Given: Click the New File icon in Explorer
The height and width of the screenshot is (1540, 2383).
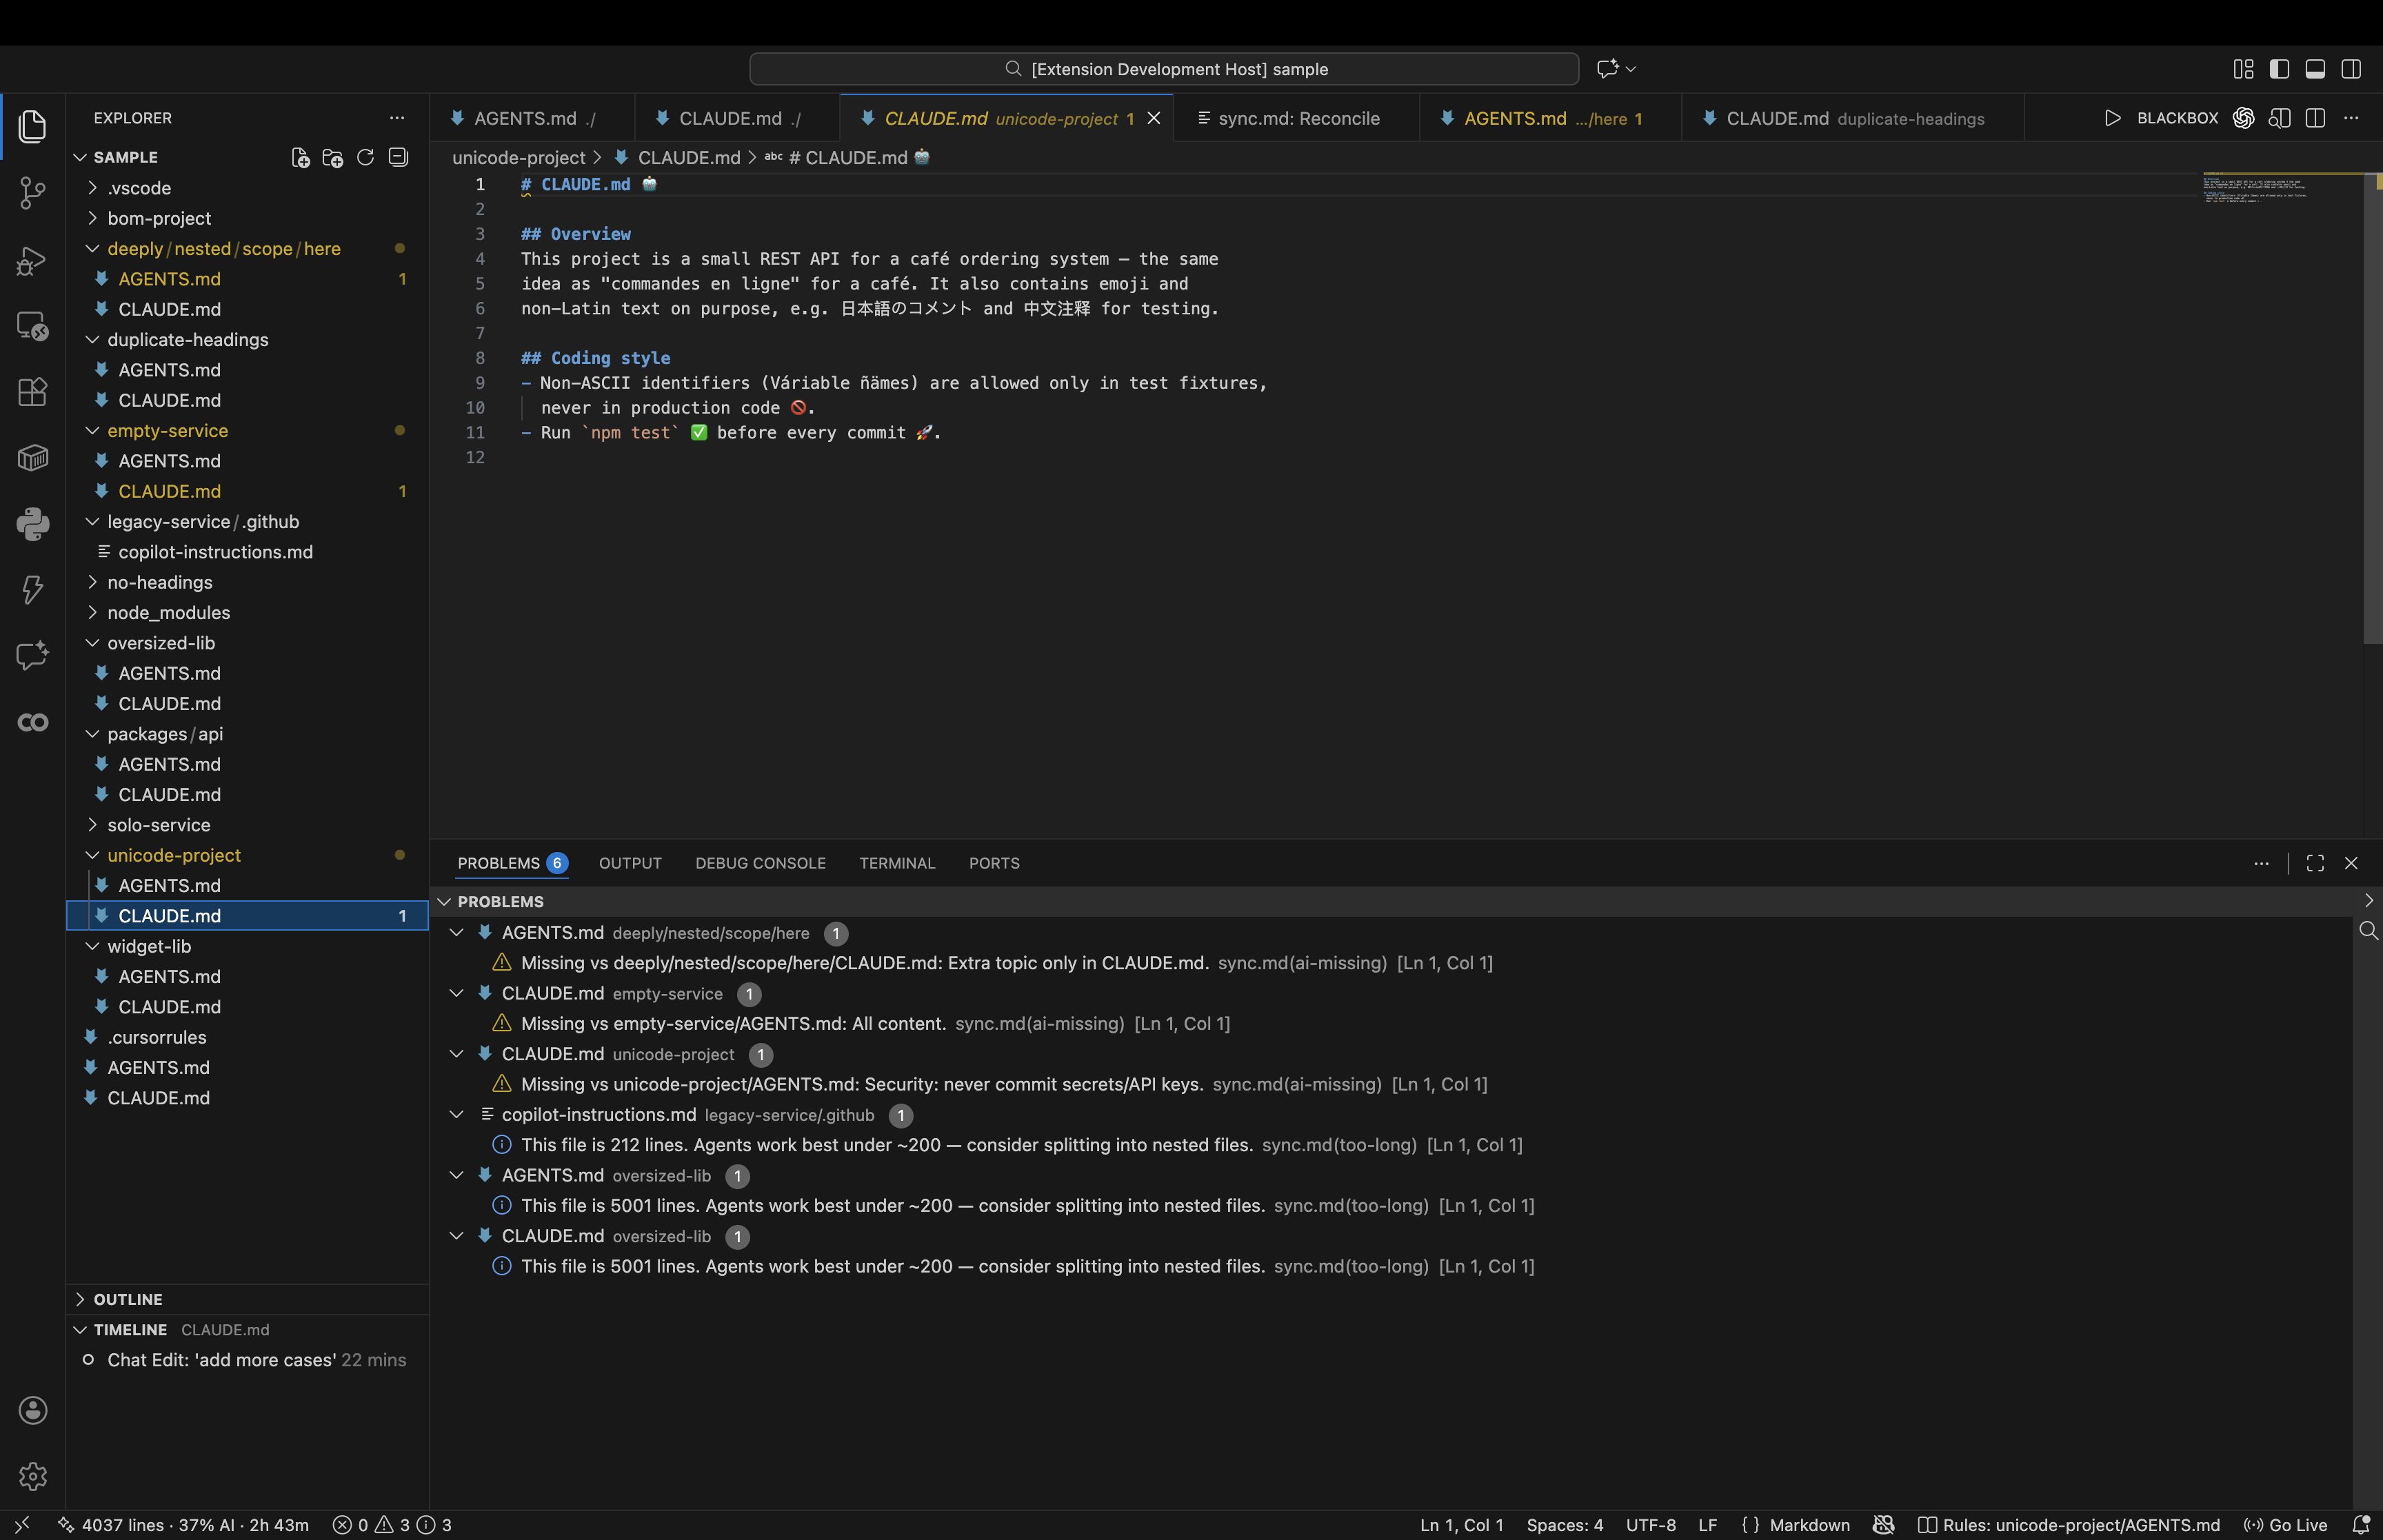Looking at the screenshot, I should [x=300, y=158].
